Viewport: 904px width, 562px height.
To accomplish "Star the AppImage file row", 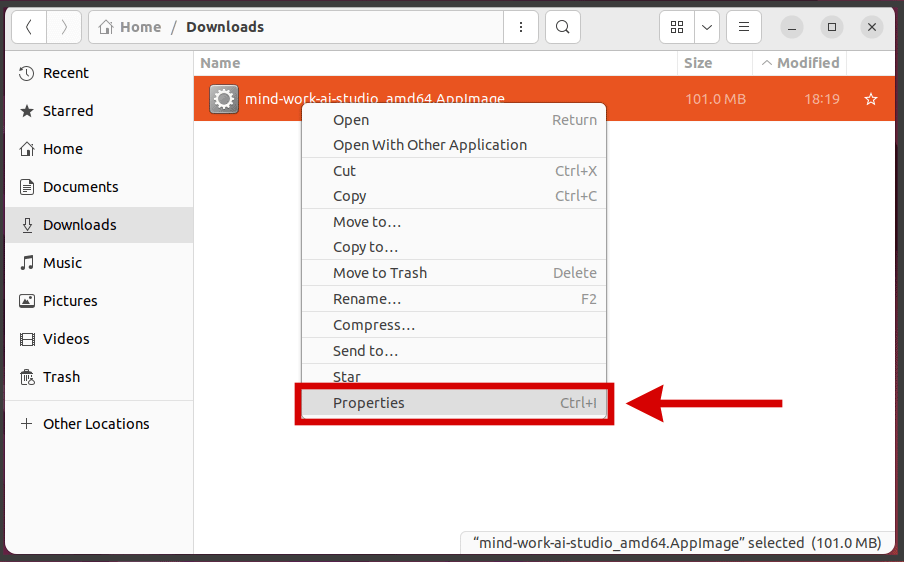I will tap(870, 99).
